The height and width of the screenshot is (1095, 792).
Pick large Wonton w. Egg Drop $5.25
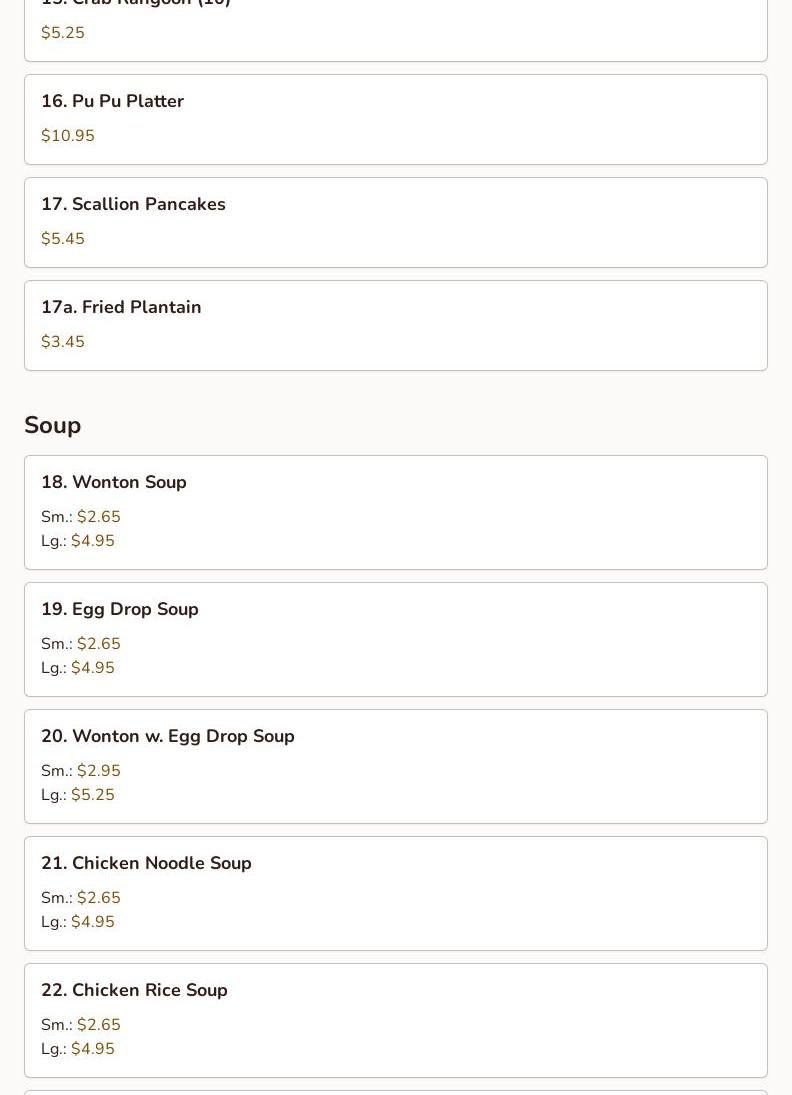click(x=92, y=795)
